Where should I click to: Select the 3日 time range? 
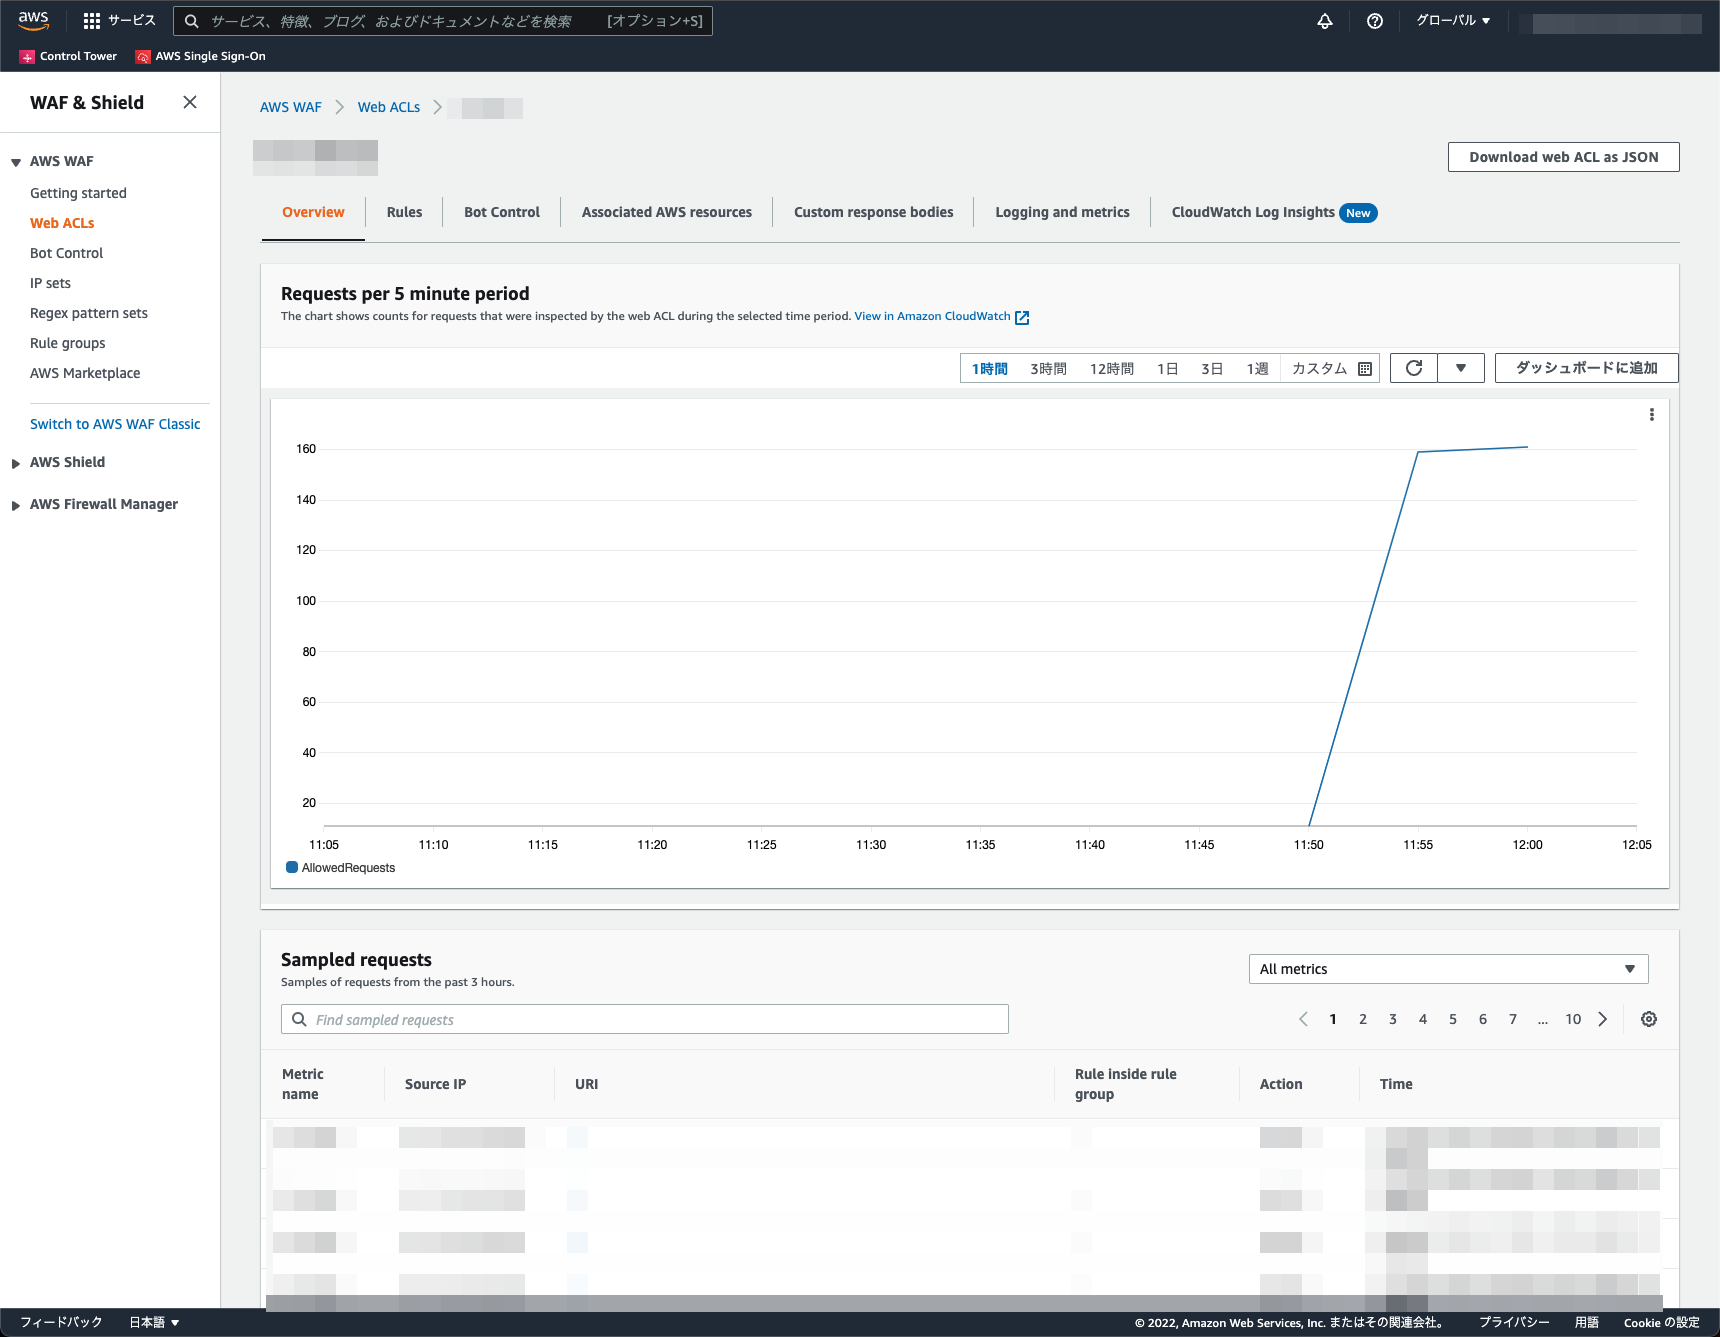coord(1212,369)
